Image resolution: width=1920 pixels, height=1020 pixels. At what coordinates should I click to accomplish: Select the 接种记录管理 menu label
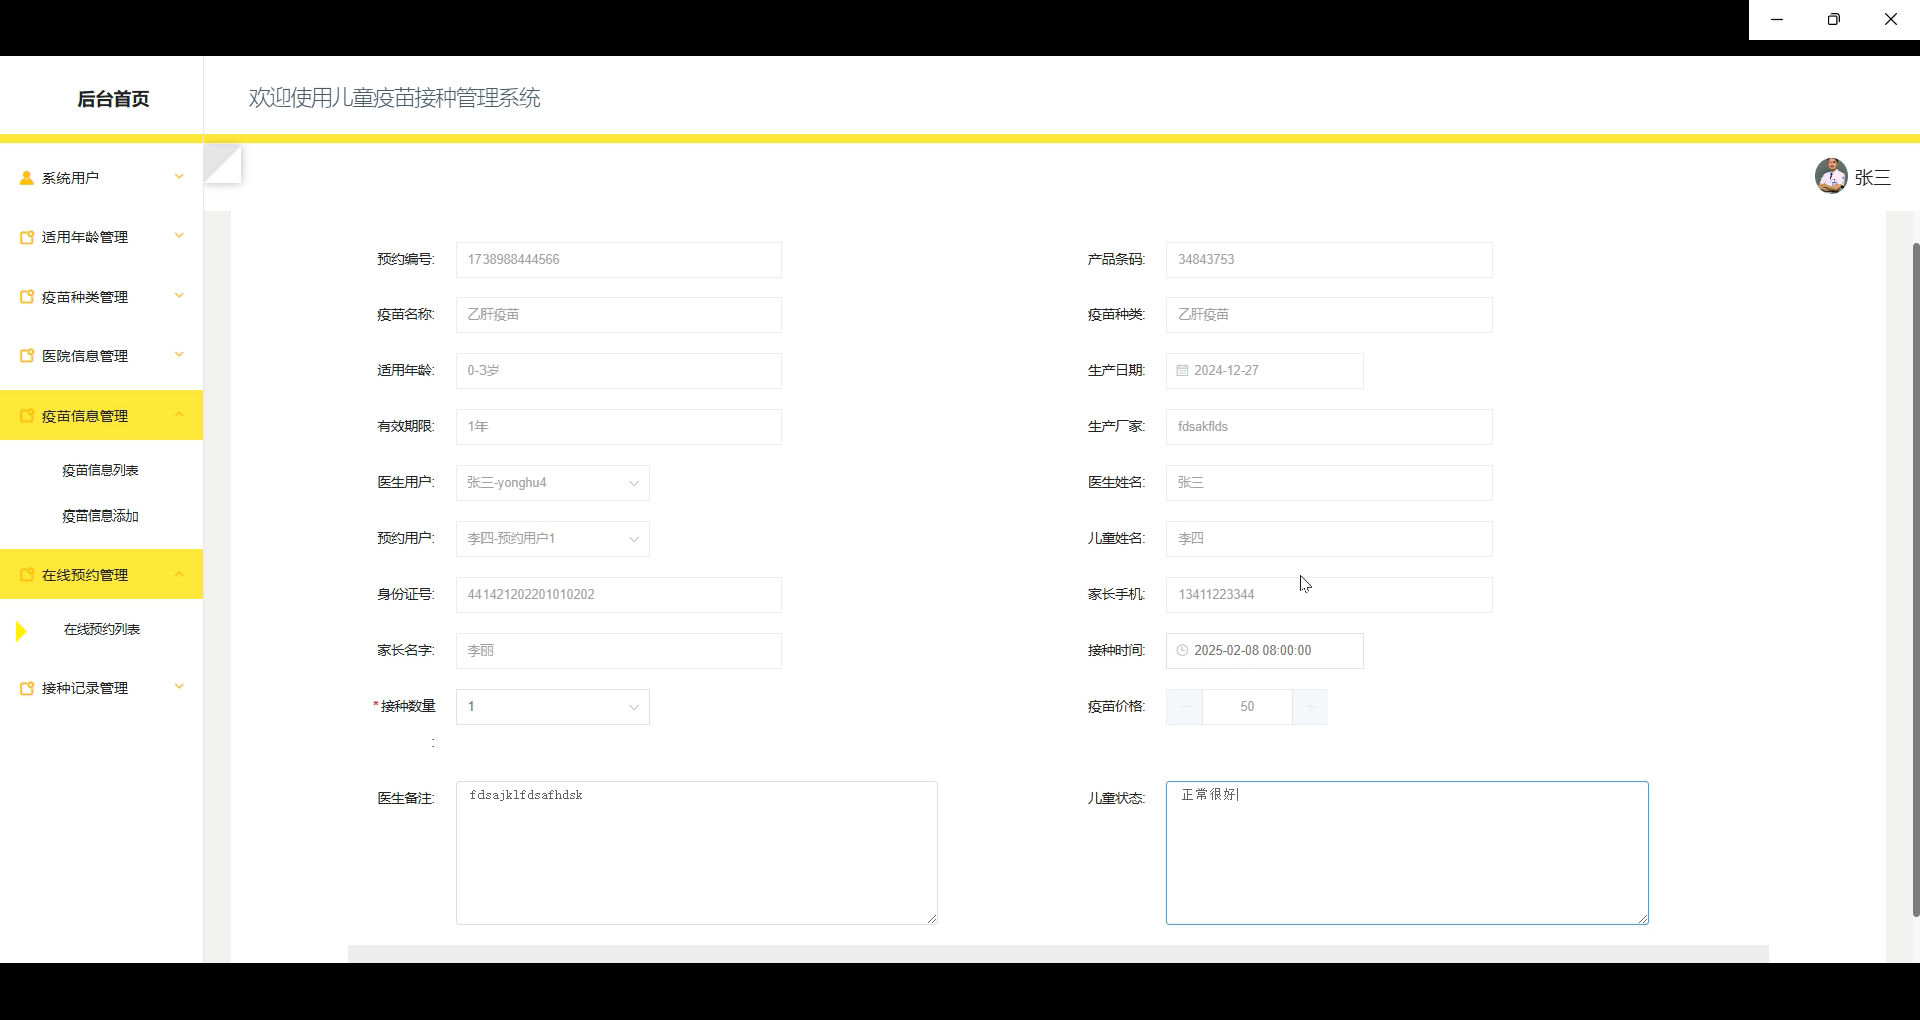[x=85, y=688]
